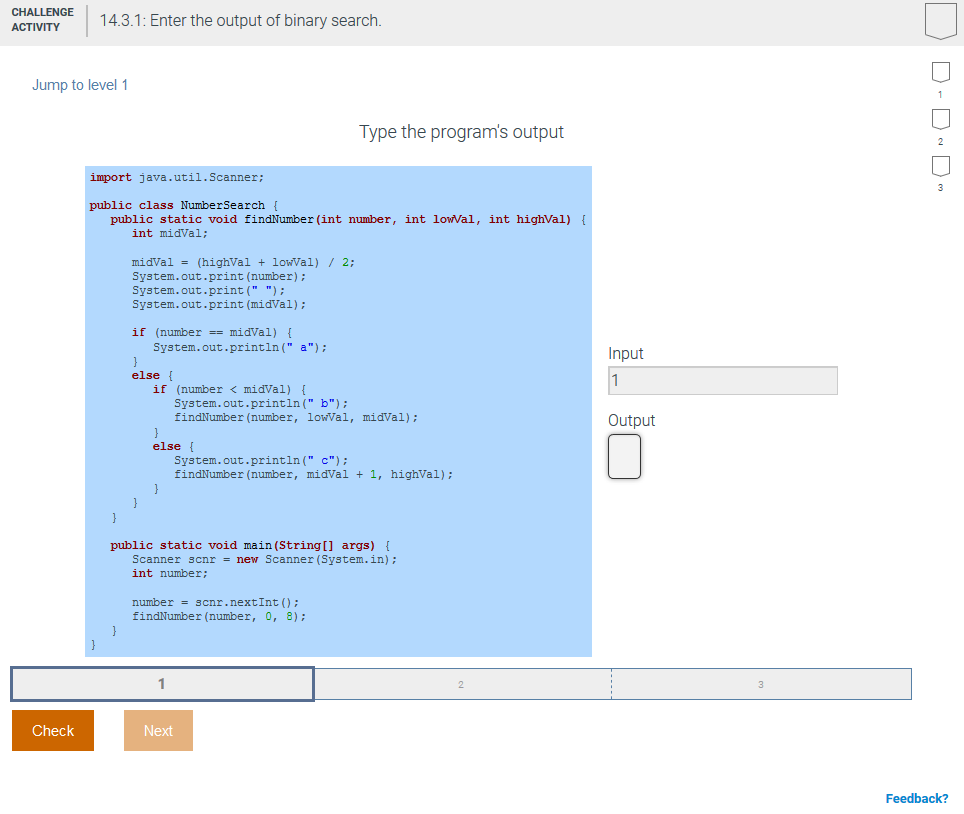Click the Output answer entry box
Viewport: 964px width, 814px height.
[623, 456]
